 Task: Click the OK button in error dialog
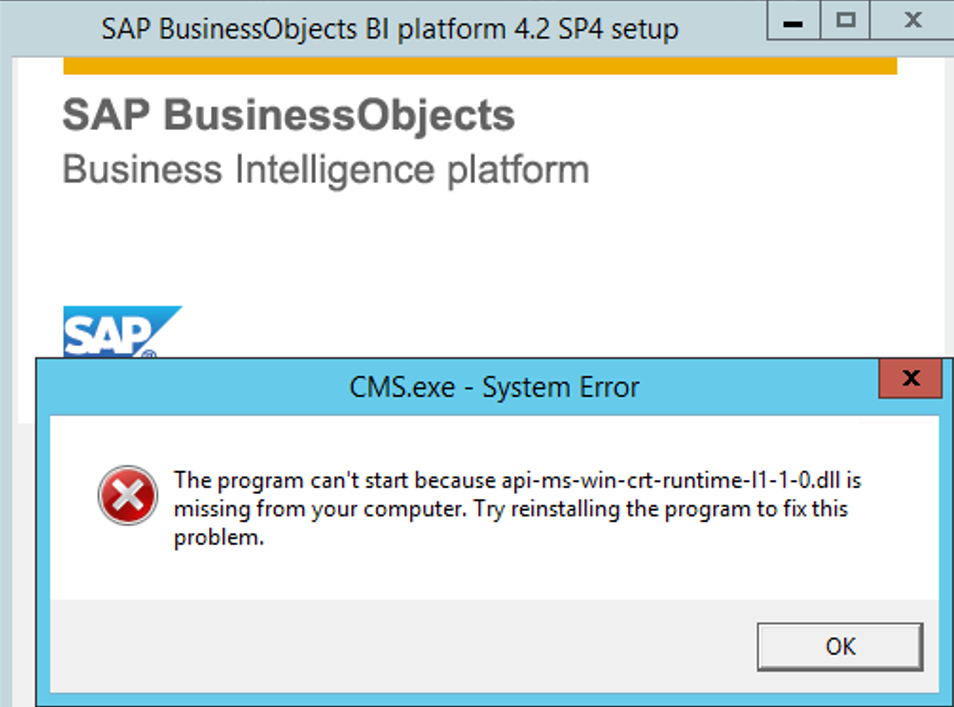(x=840, y=646)
